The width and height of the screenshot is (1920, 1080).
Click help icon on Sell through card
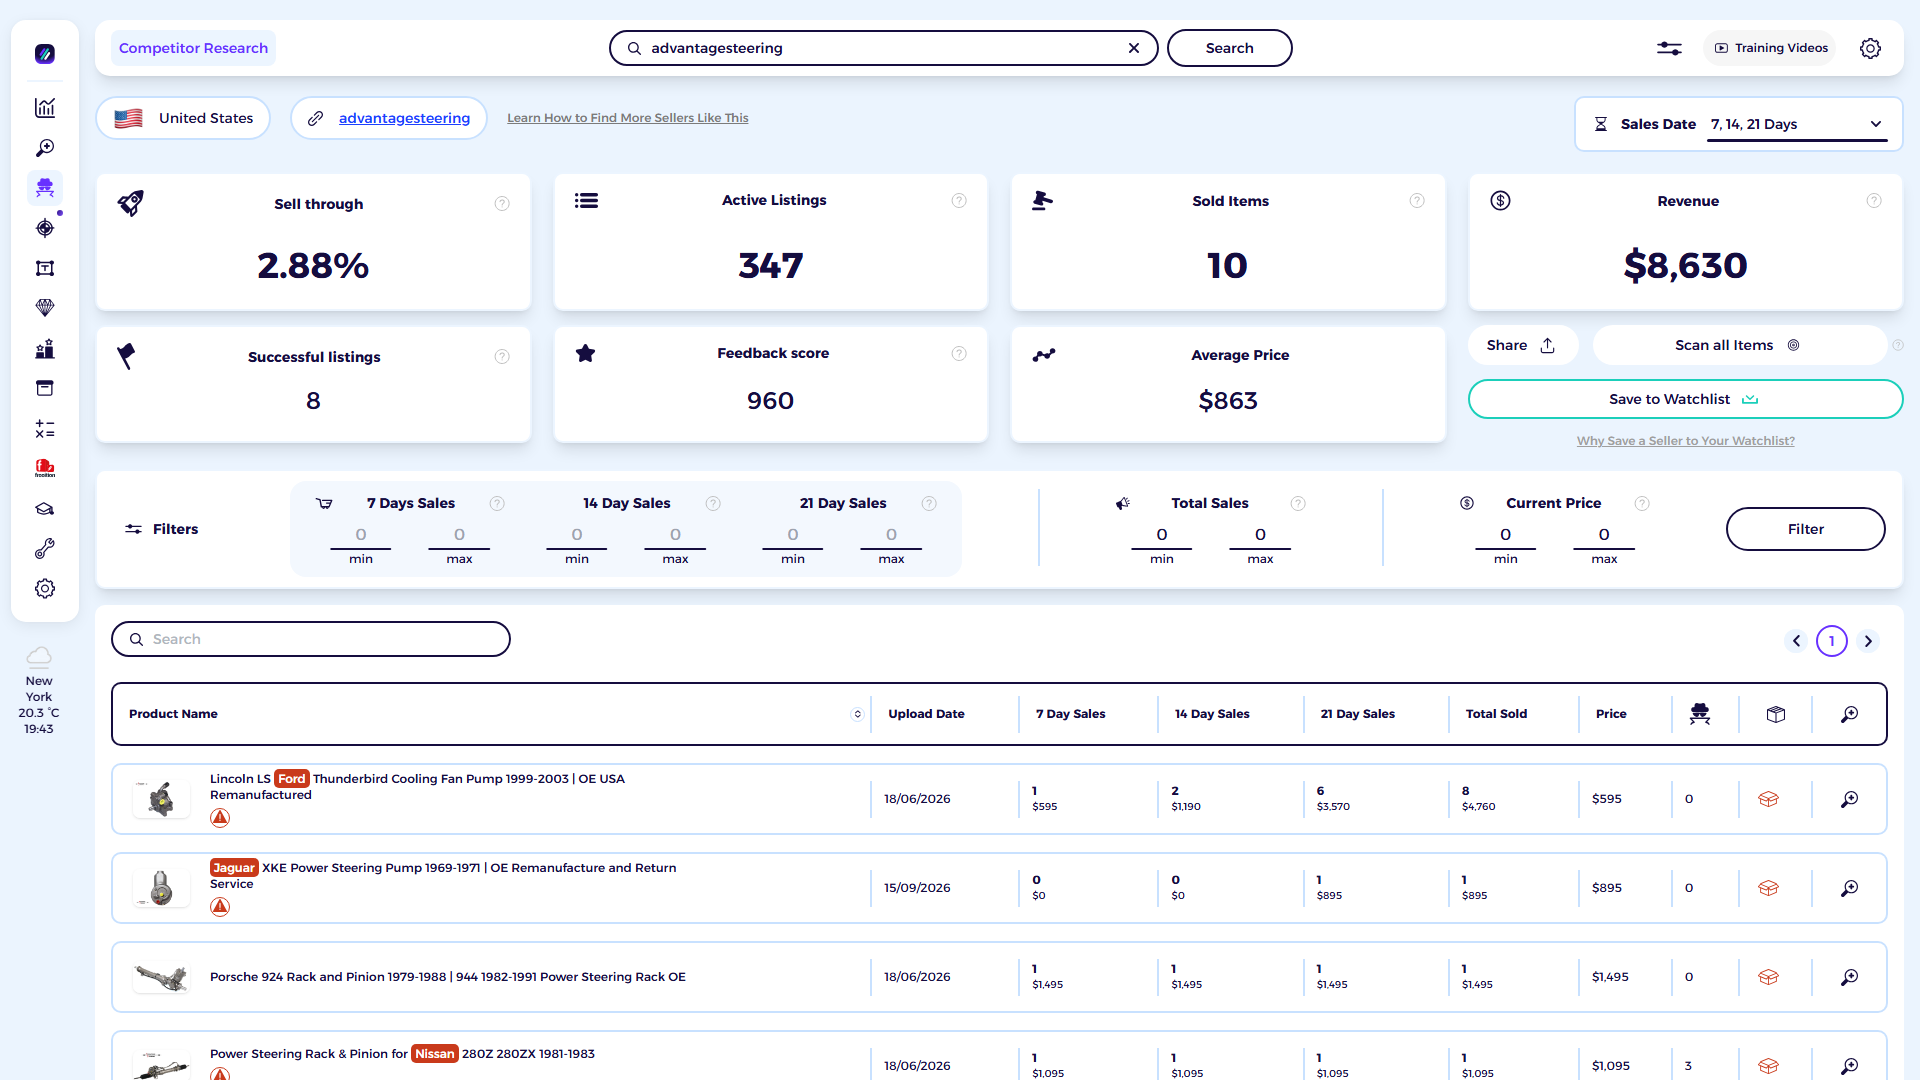tap(502, 204)
